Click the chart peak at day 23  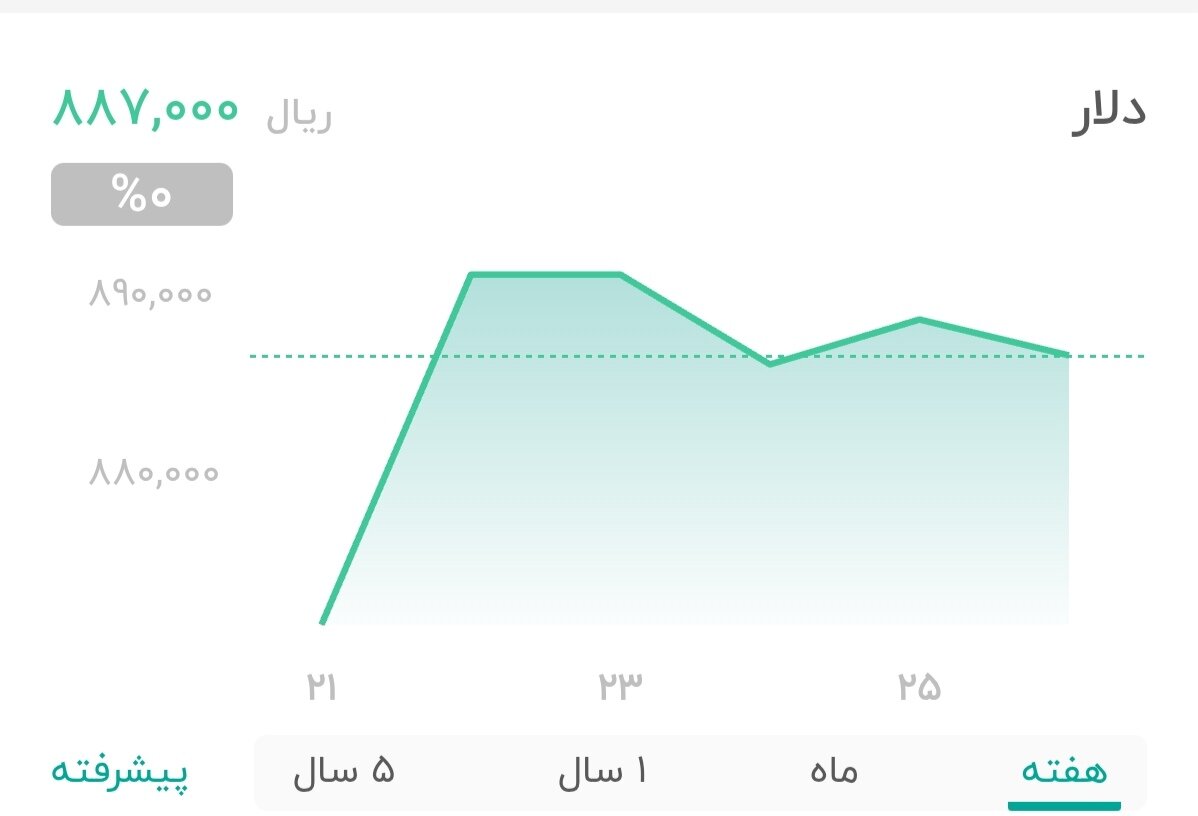pos(621,273)
